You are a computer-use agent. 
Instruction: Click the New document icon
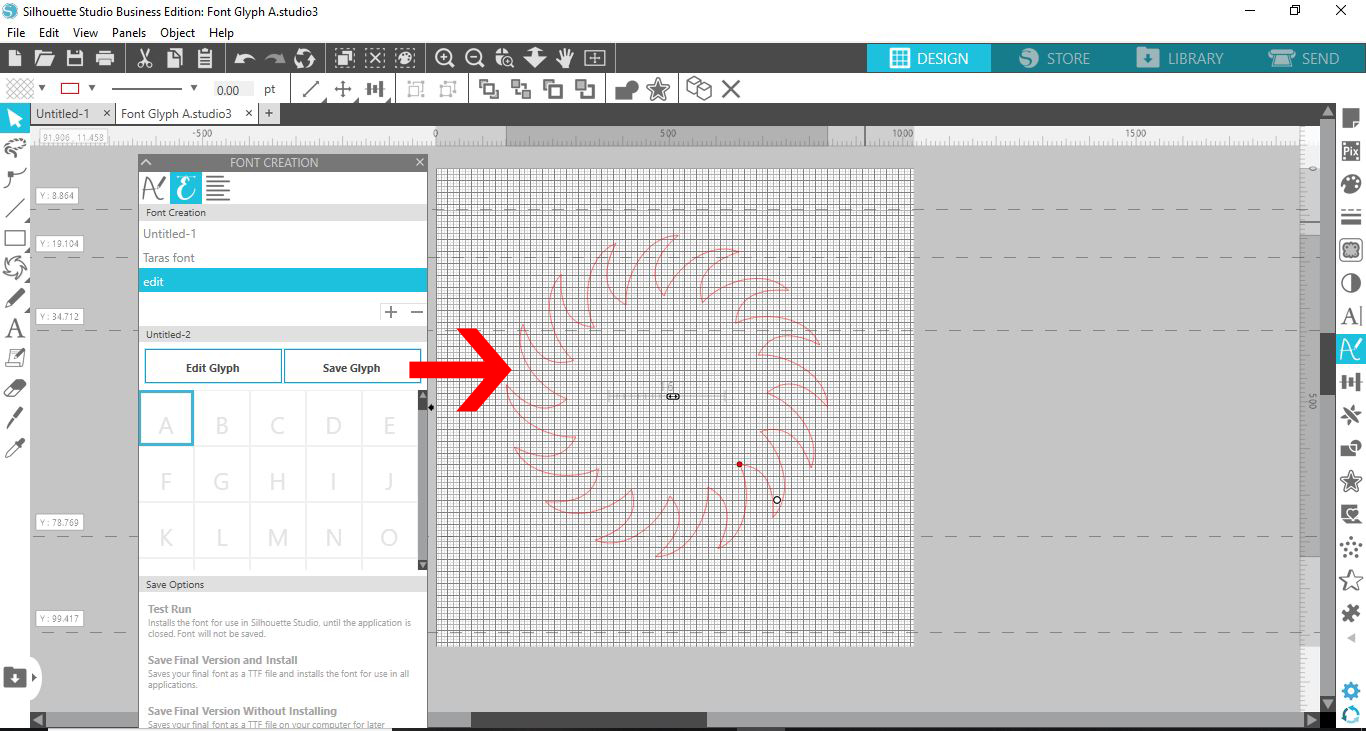point(15,58)
